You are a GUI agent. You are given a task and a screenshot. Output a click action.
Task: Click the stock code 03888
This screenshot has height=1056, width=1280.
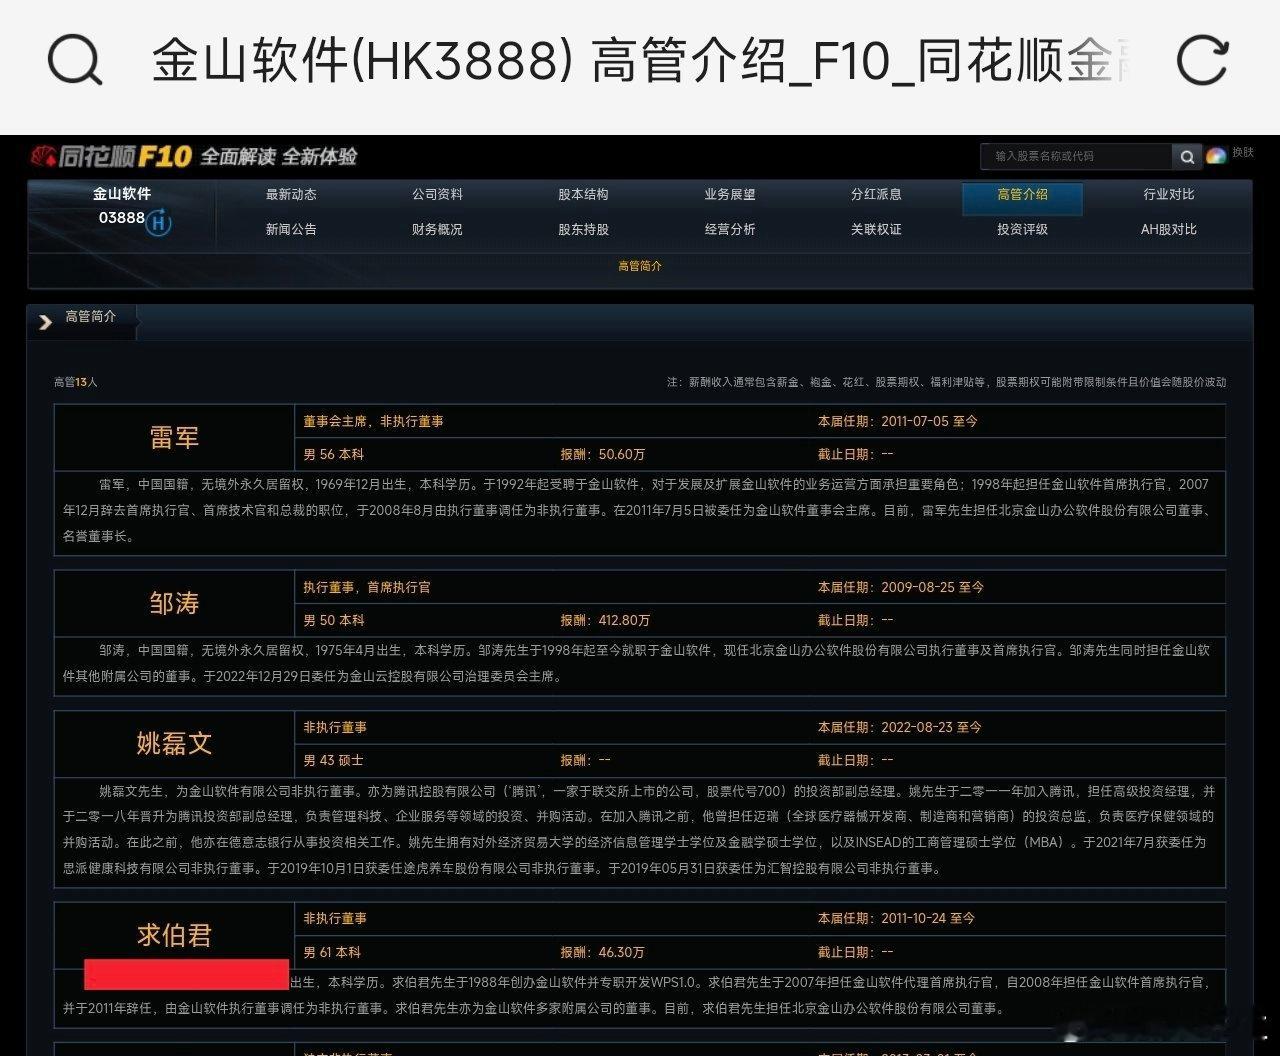click(x=121, y=217)
